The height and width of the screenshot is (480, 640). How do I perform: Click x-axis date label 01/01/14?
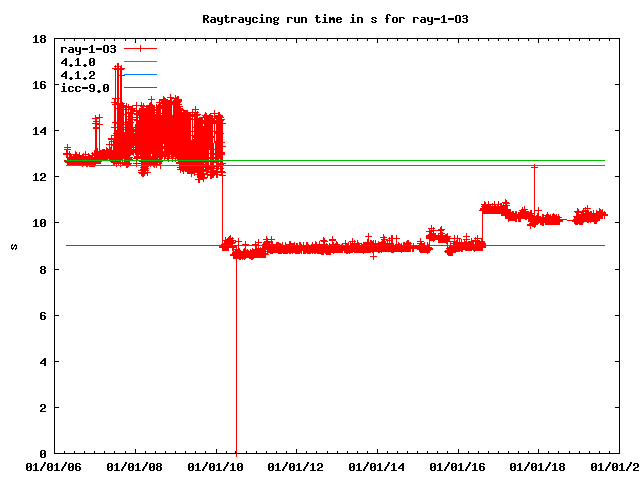pyautogui.click(x=377, y=467)
